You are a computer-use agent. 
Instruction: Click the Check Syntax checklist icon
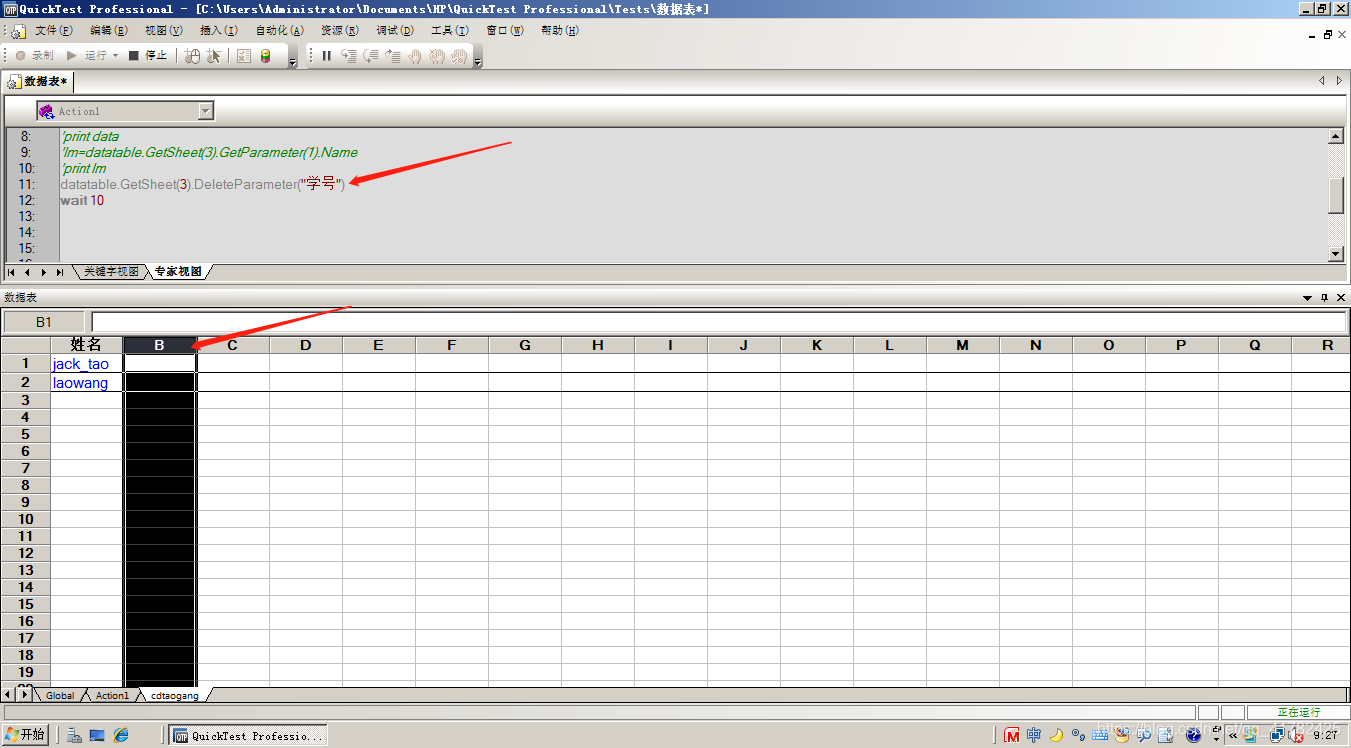click(244, 56)
